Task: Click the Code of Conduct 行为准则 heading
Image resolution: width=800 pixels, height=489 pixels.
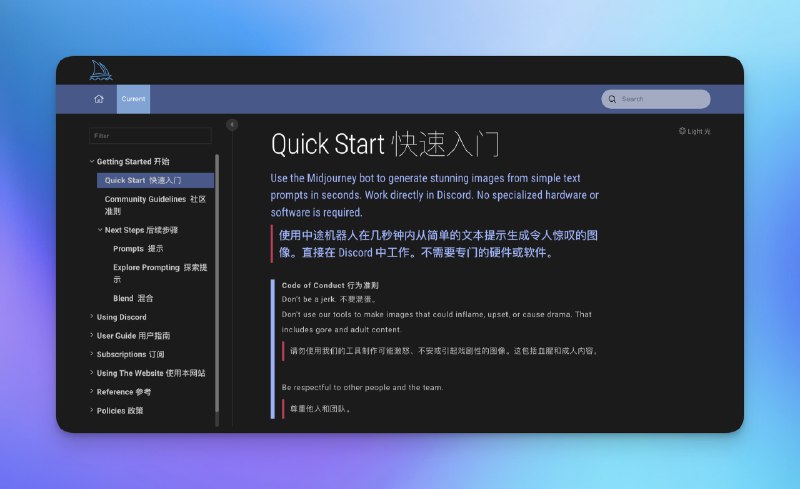Action: tap(330, 285)
